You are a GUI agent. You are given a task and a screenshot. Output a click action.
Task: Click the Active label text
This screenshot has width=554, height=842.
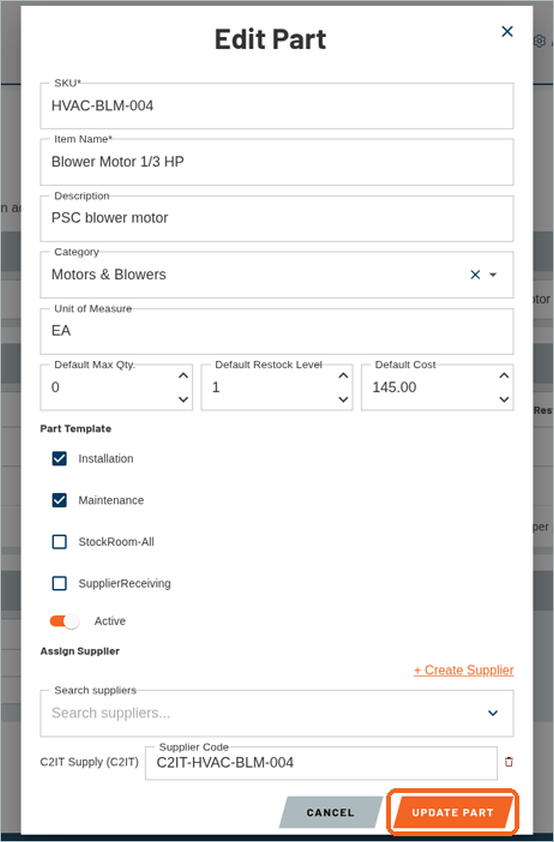click(x=110, y=621)
